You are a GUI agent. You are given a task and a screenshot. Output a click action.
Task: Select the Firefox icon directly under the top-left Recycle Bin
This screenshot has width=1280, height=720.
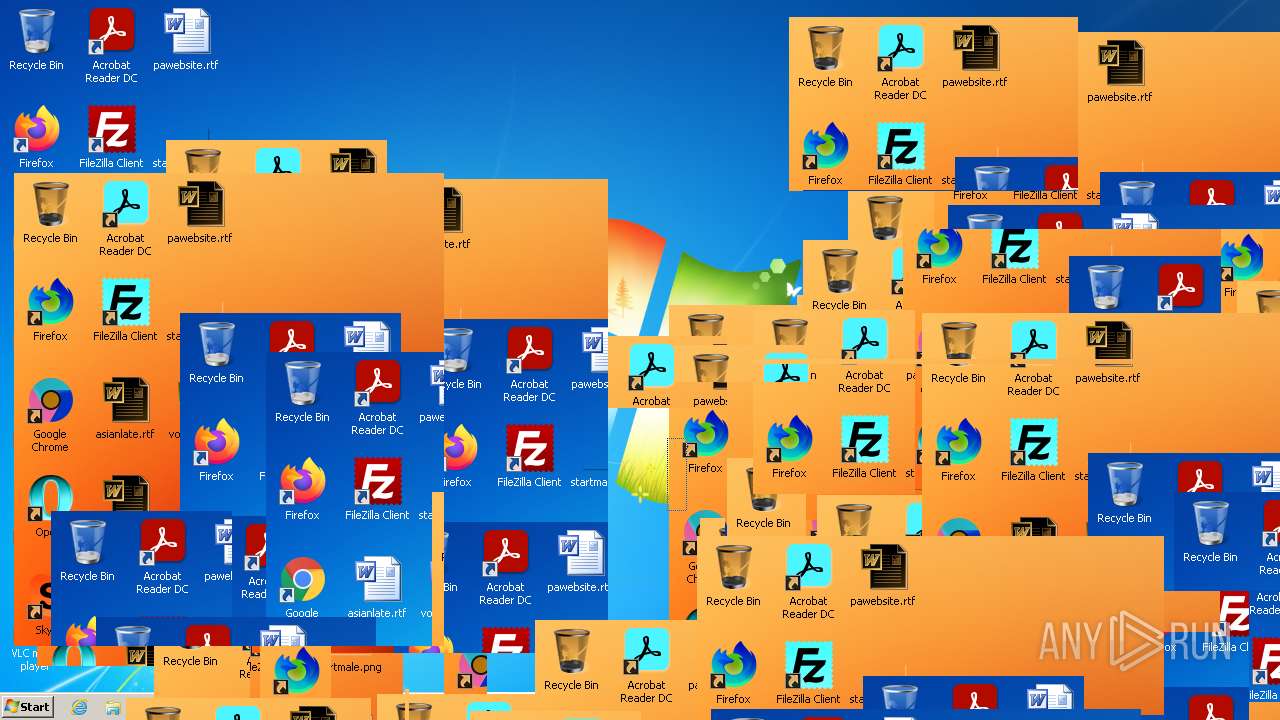36,138
